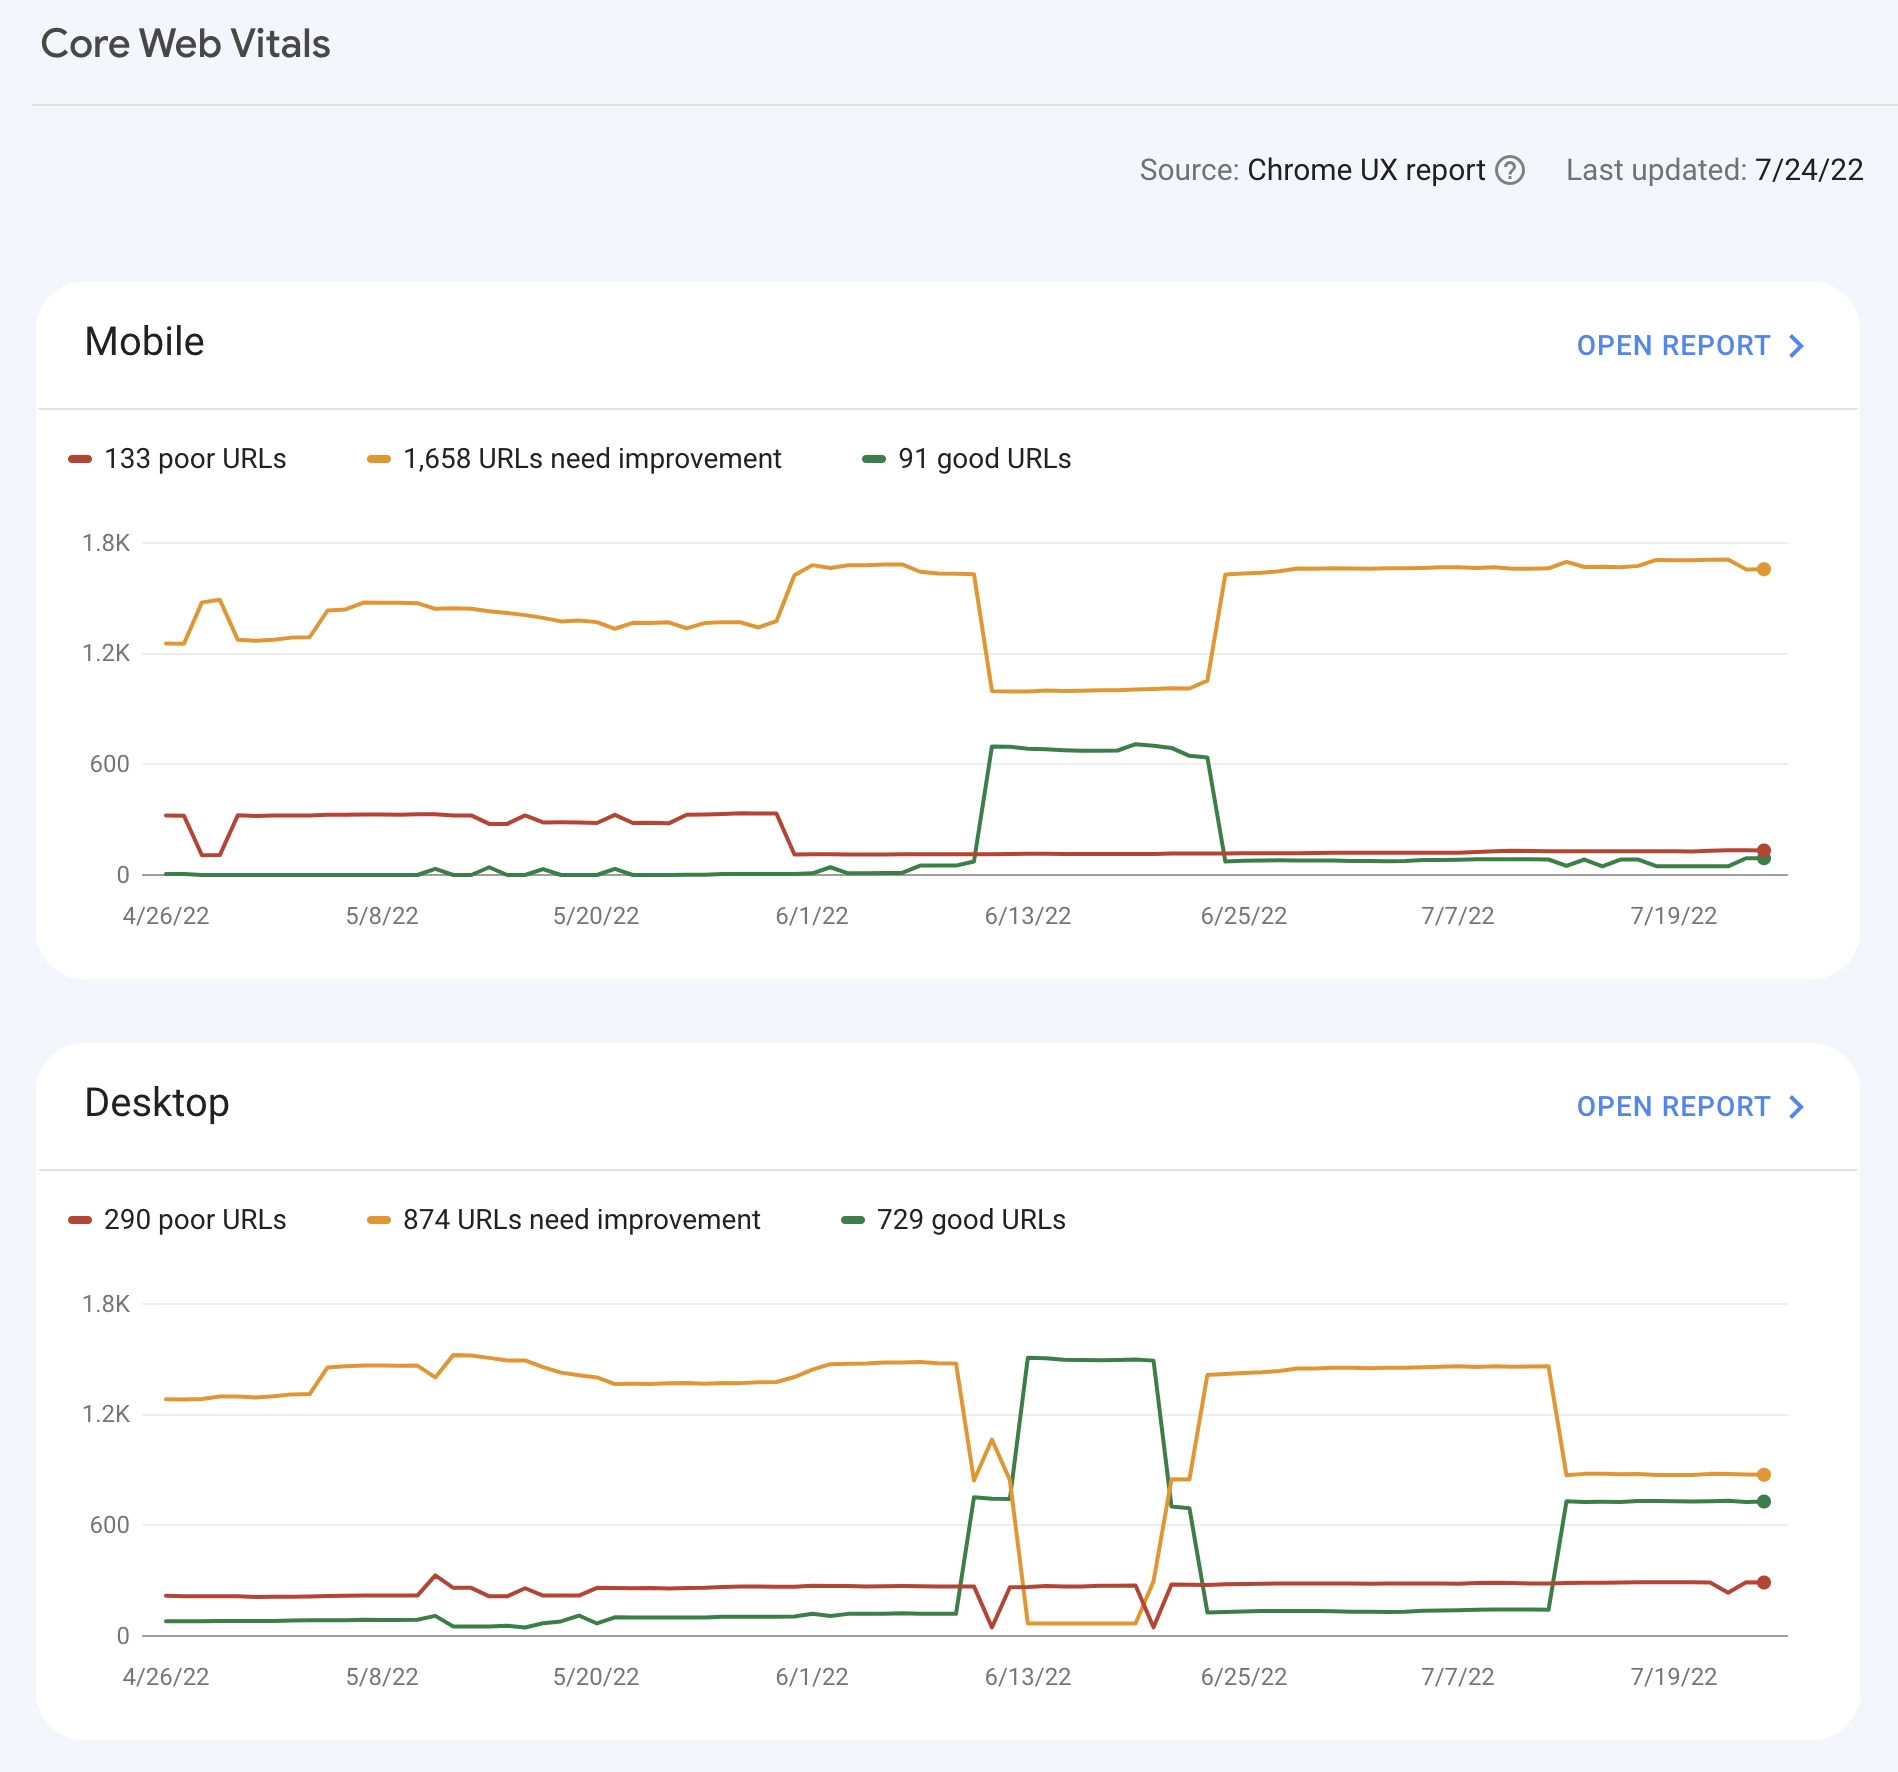Click the Desktop section heading
Viewport: 1898px width, 1772px height.
pos(157,1104)
